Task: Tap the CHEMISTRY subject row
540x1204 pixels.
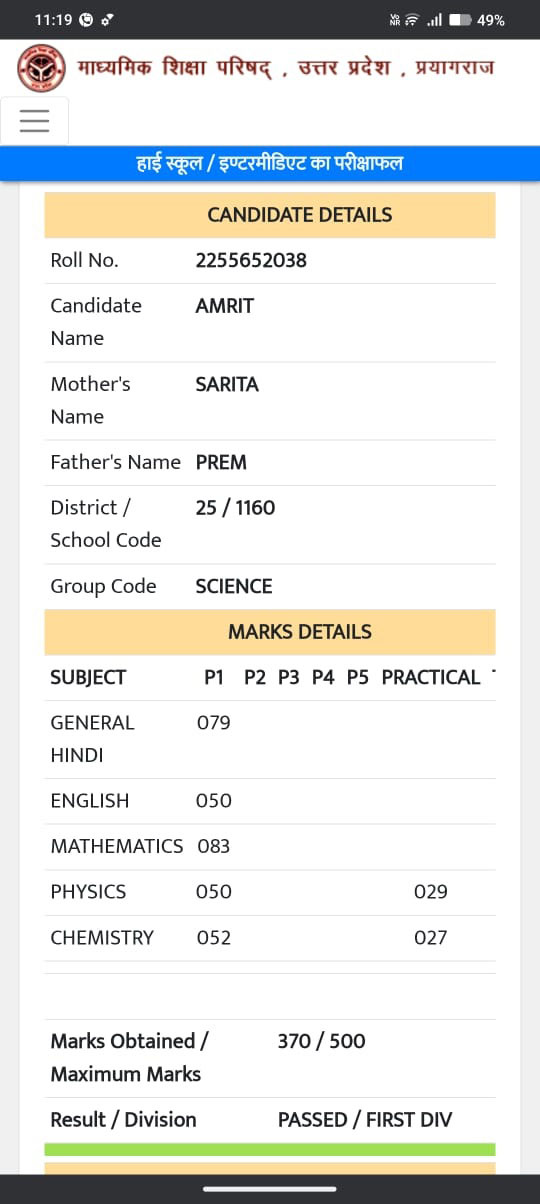Action: point(270,938)
